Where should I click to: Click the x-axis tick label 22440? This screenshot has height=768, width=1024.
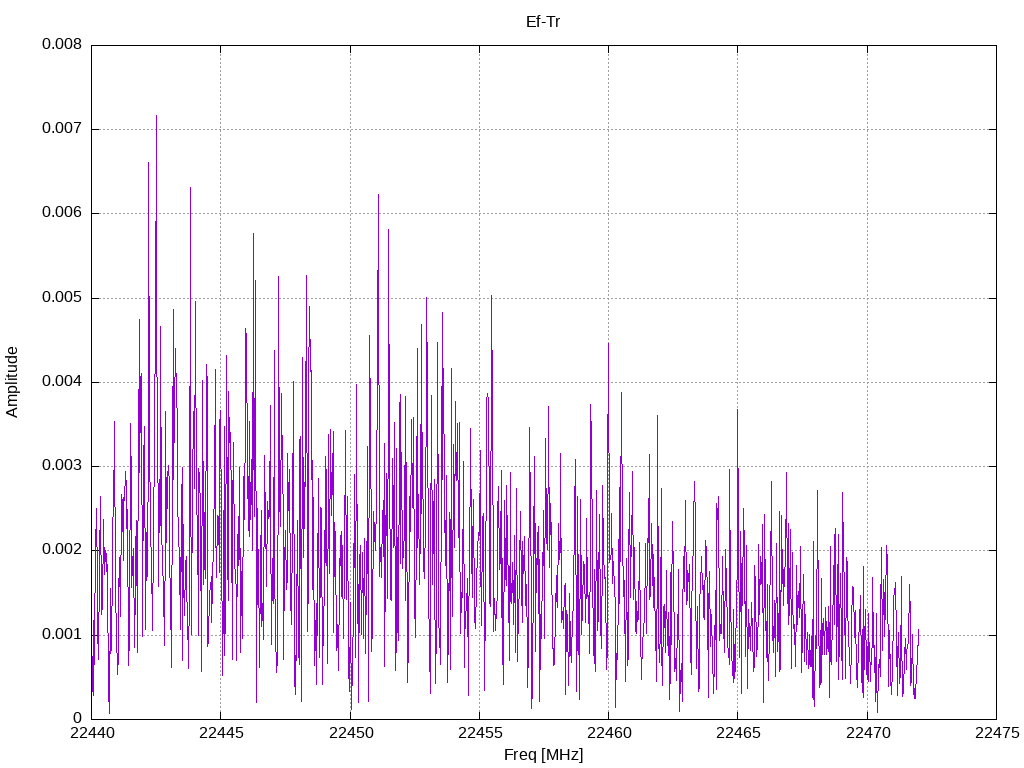[91, 733]
